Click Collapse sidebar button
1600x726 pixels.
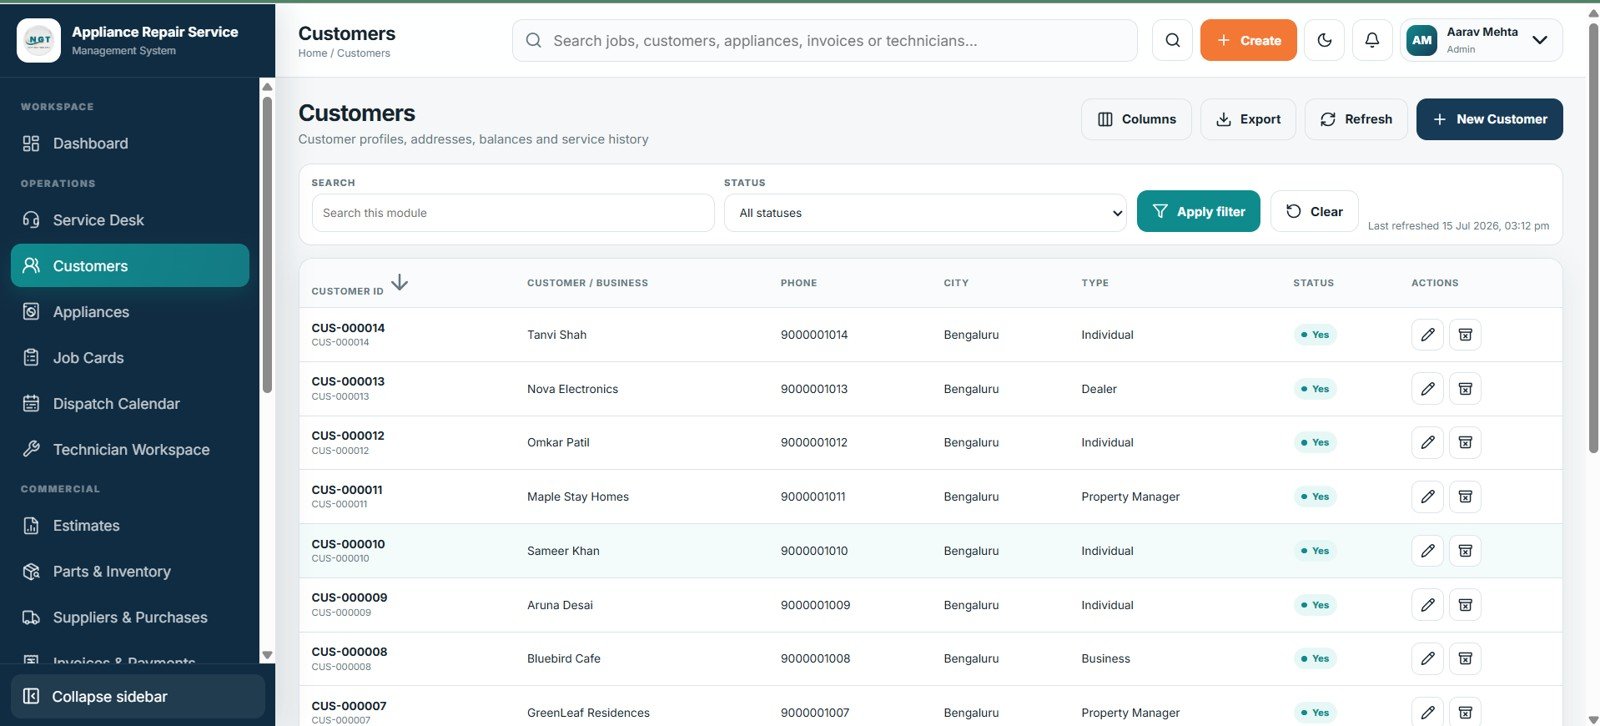138,696
